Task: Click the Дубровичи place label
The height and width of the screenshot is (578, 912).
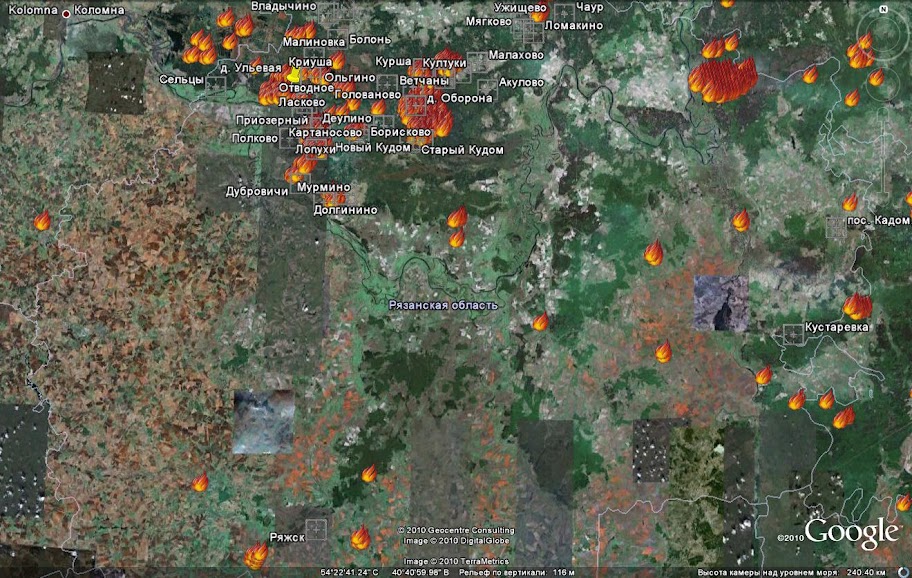Action: 257,191
